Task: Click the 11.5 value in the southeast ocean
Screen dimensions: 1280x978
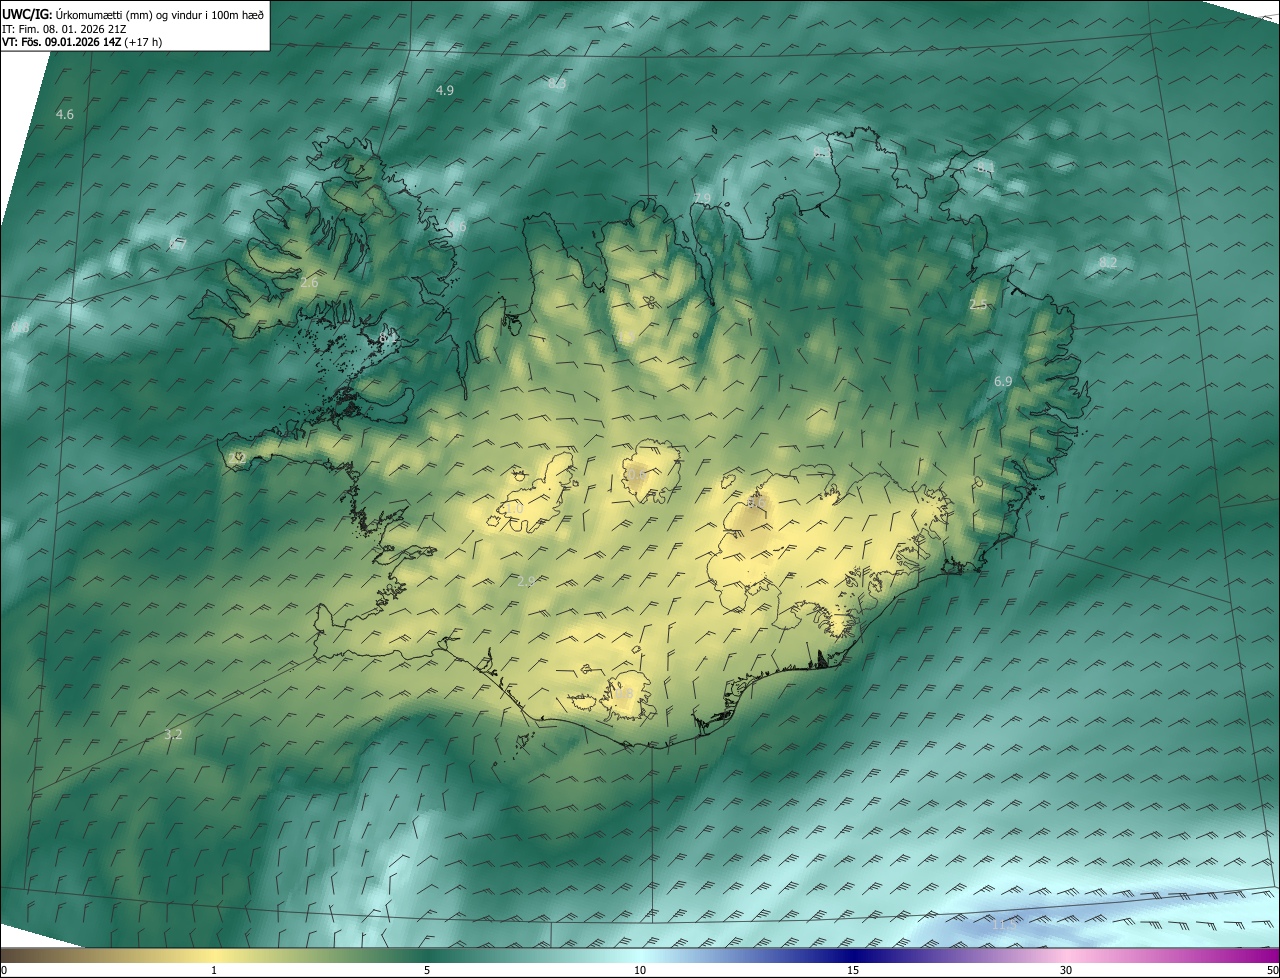Action: point(1003,925)
